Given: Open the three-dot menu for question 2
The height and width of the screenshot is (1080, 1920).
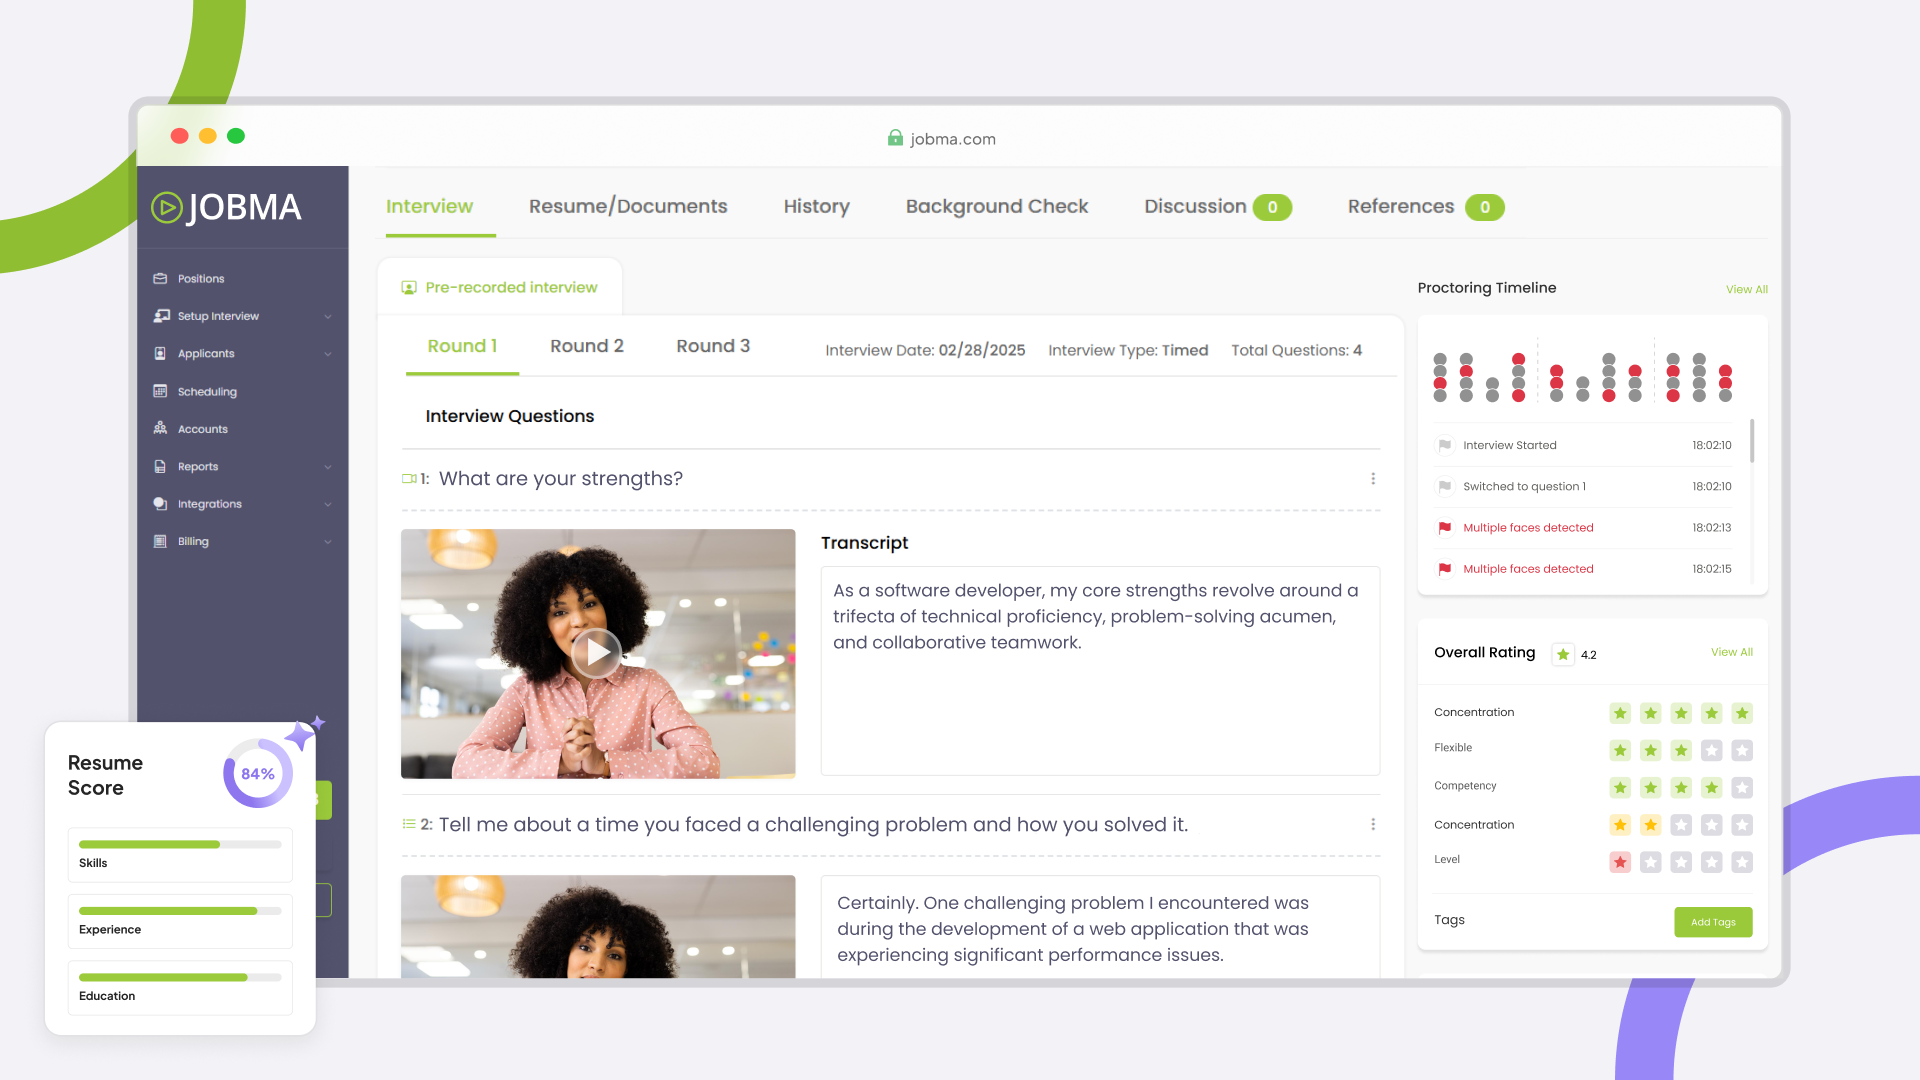Looking at the screenshot, I should pos(1373,824).
